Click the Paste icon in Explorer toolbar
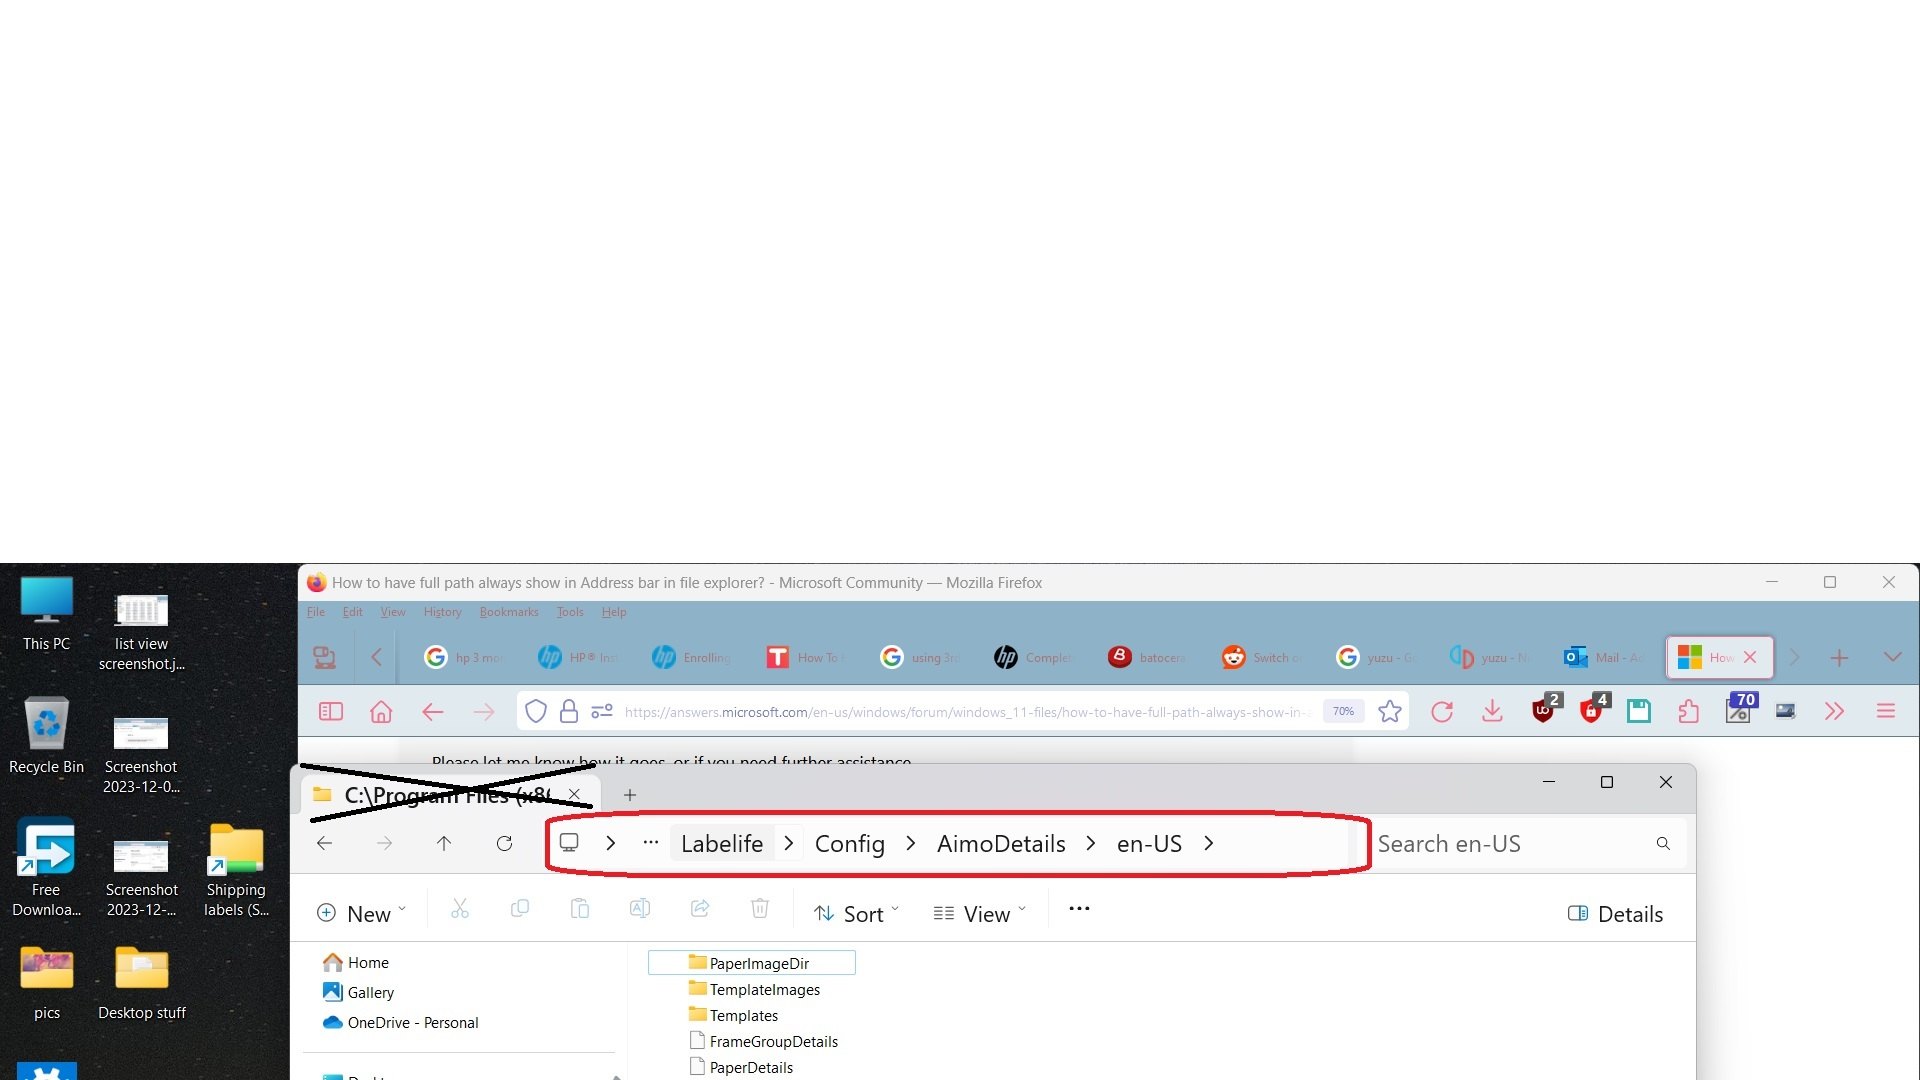Viewport: 1920px width, 1080px height. (580, 908)
